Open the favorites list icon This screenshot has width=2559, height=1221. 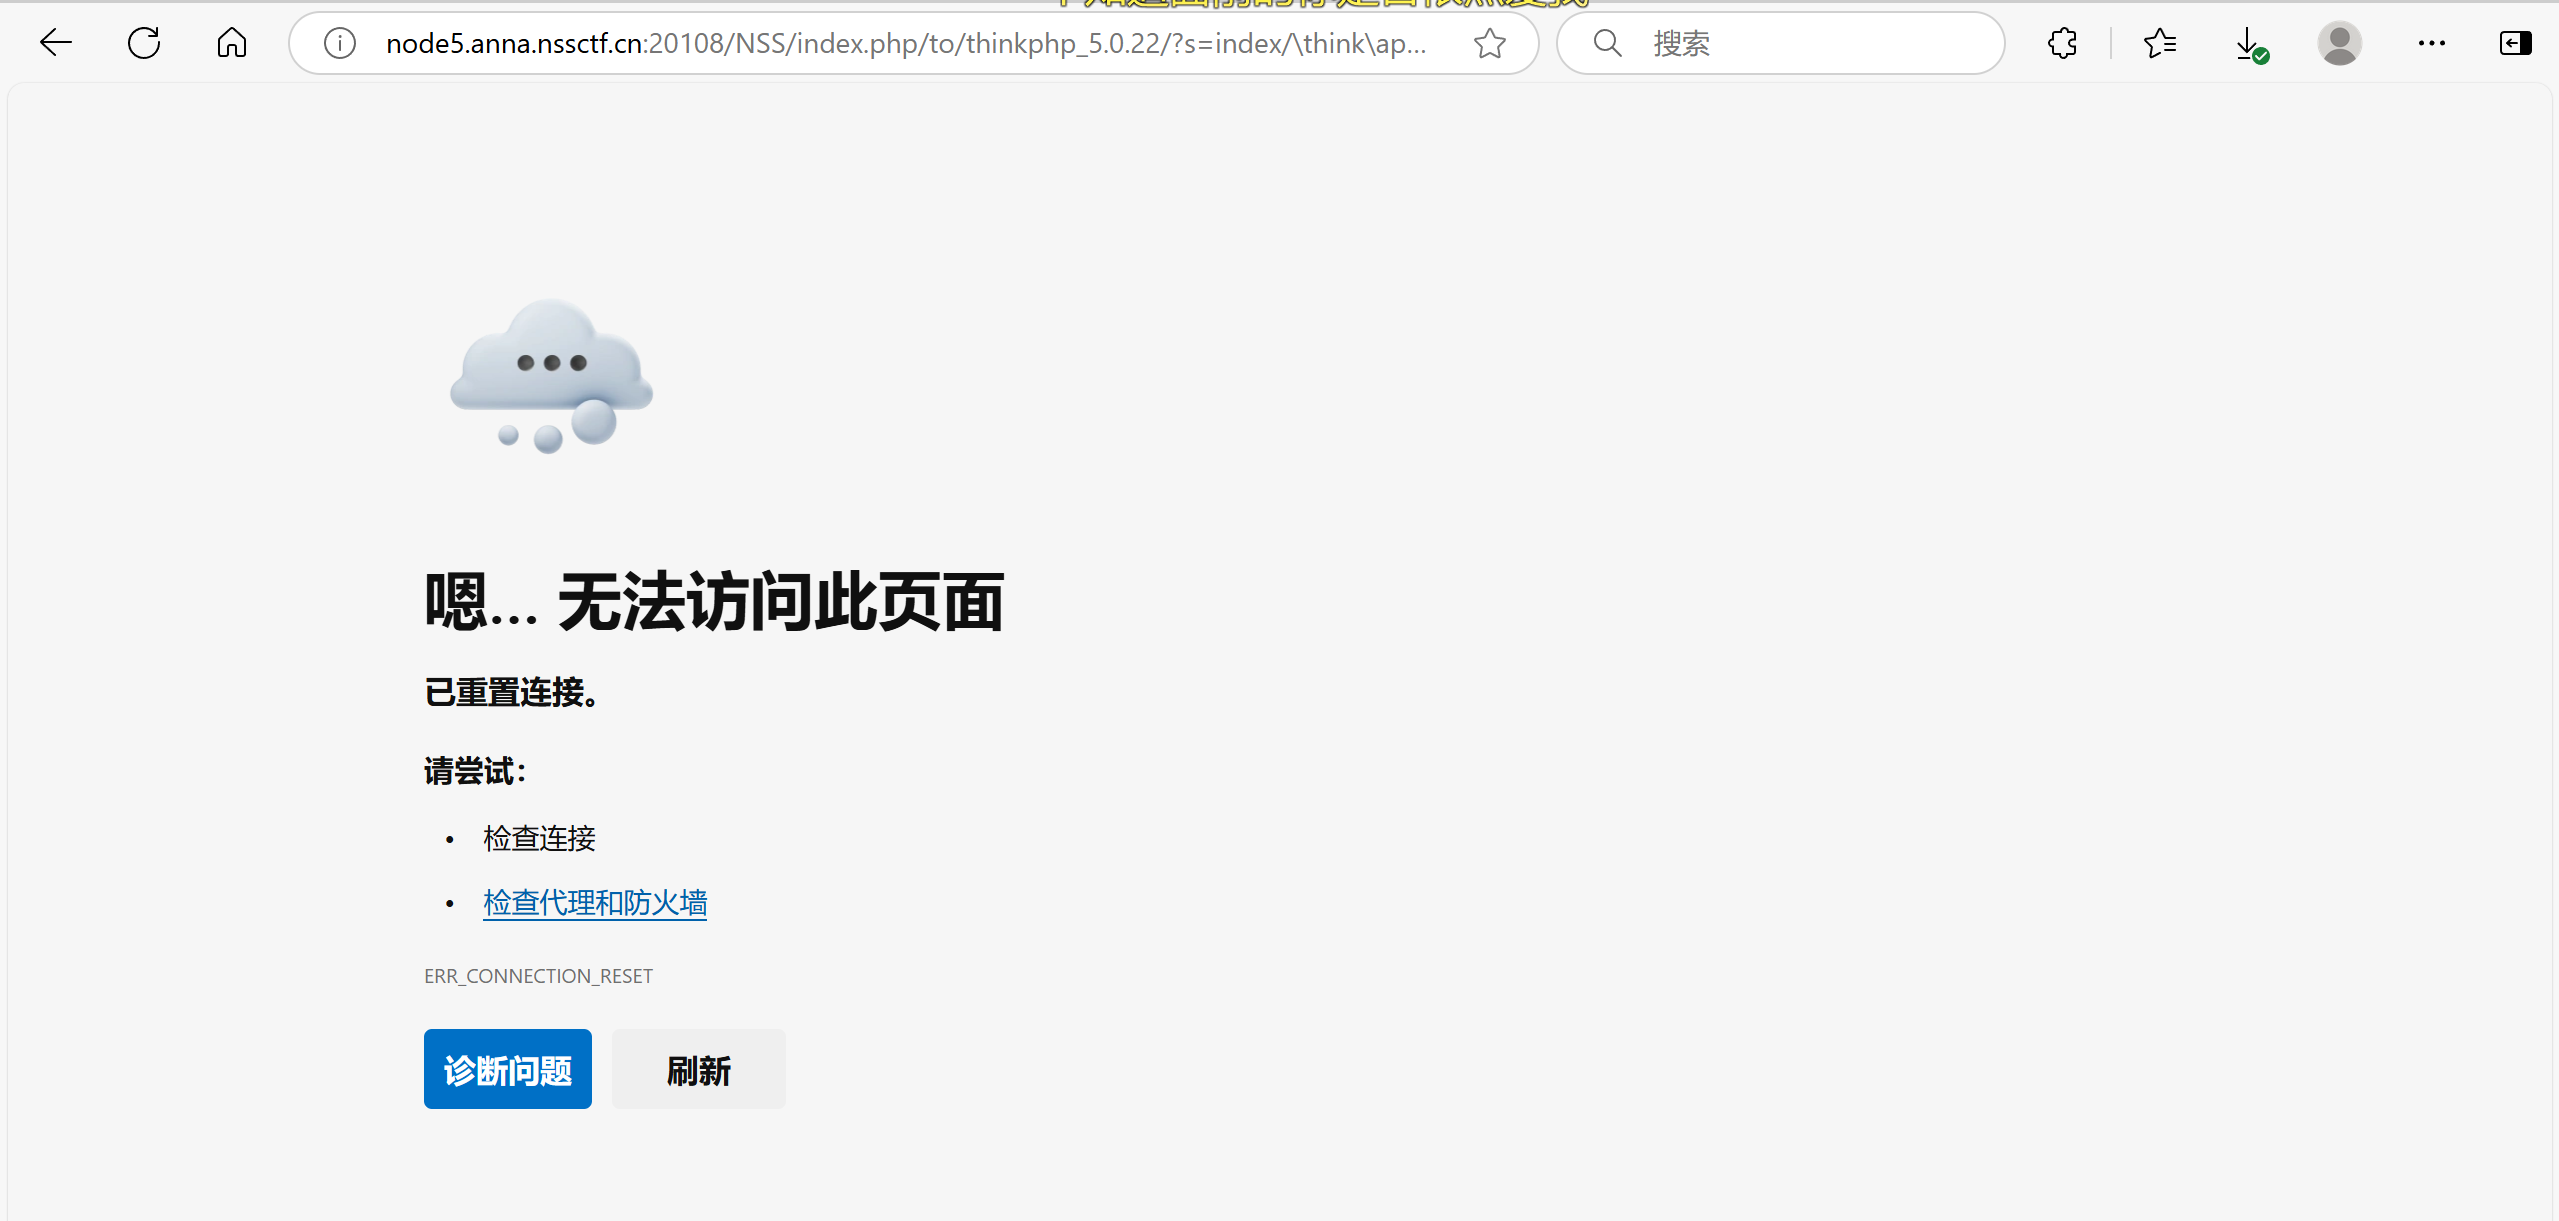tap(2160, 43)
